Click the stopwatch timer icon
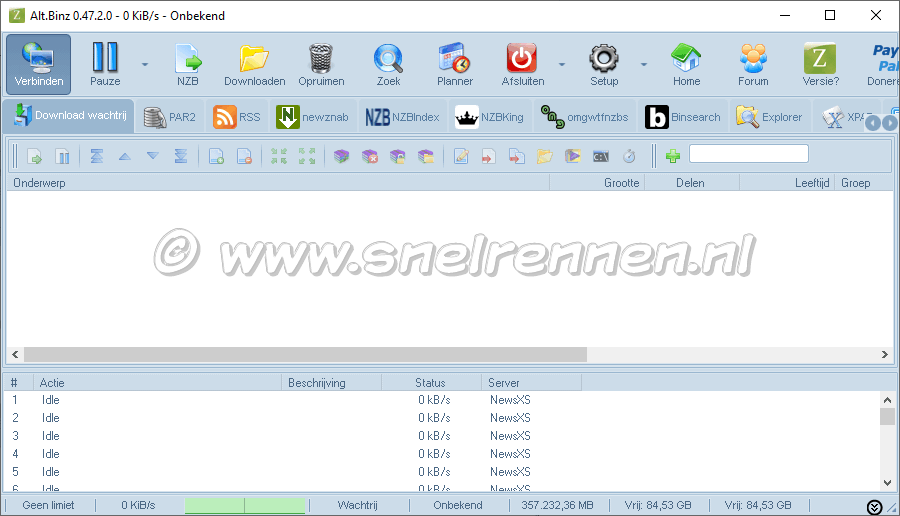 (629, 156)
